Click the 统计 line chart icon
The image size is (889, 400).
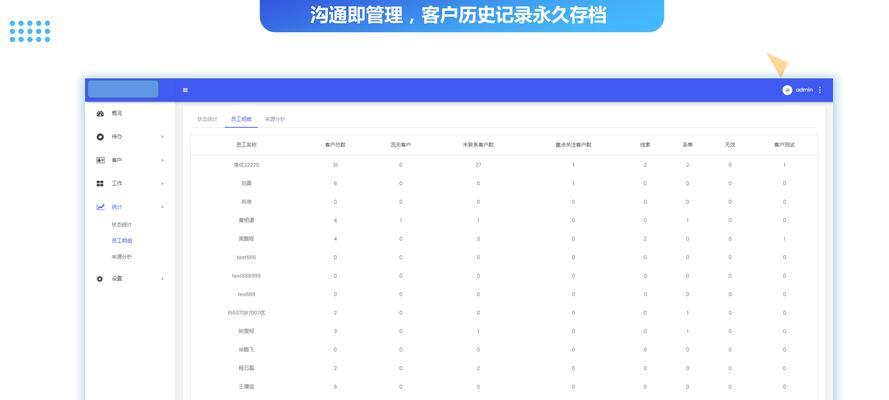[x=100, y=207]
